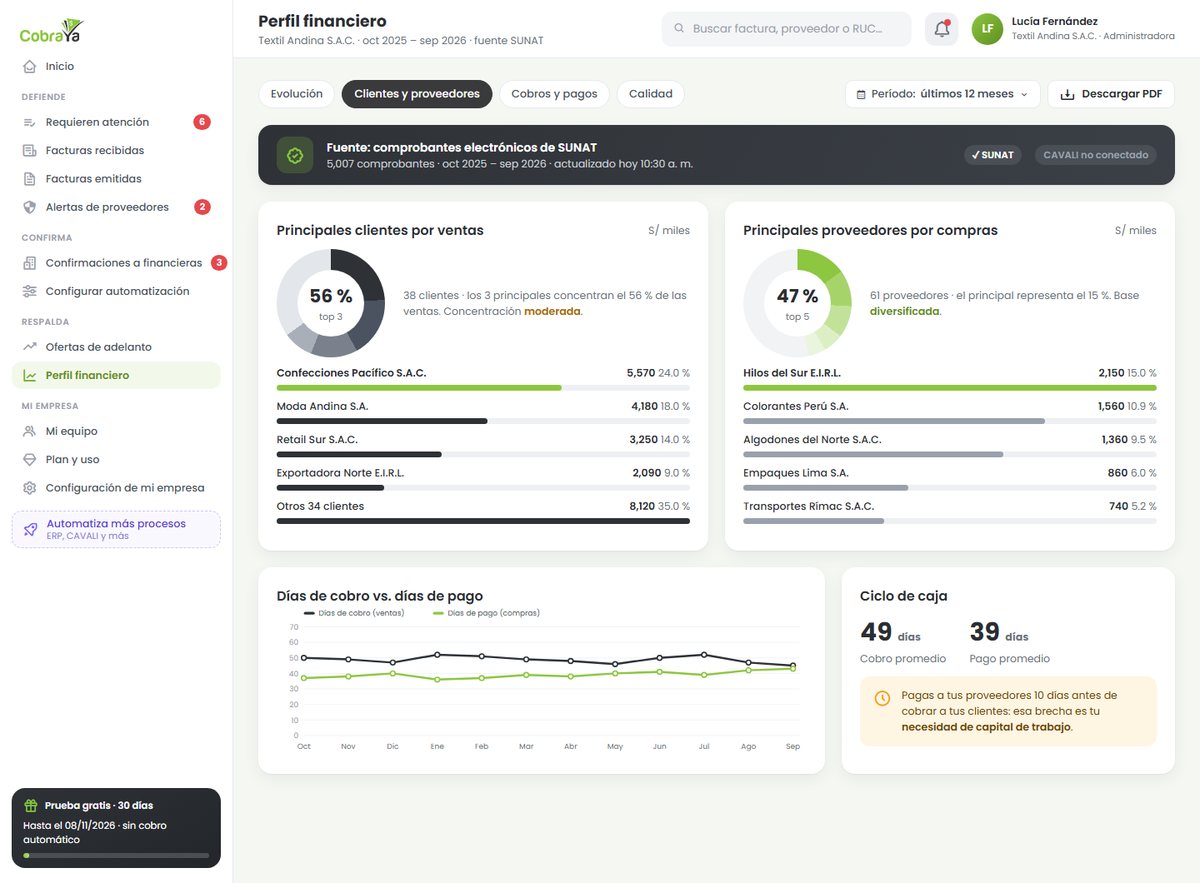Open Lucía Fernández user account menu
Image resolution: width=1200 pixels, height=883 pixels.
click(1073, 29)
